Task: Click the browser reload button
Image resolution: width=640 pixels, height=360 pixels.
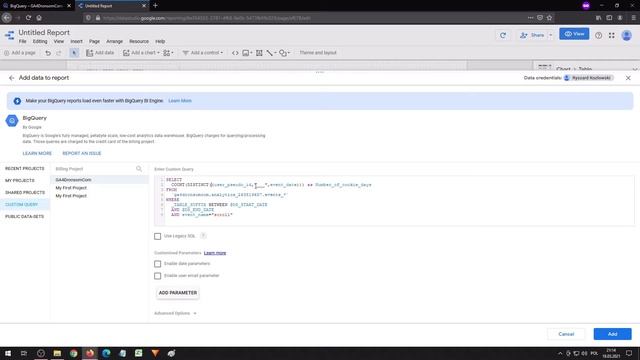Action: (28, 18)
